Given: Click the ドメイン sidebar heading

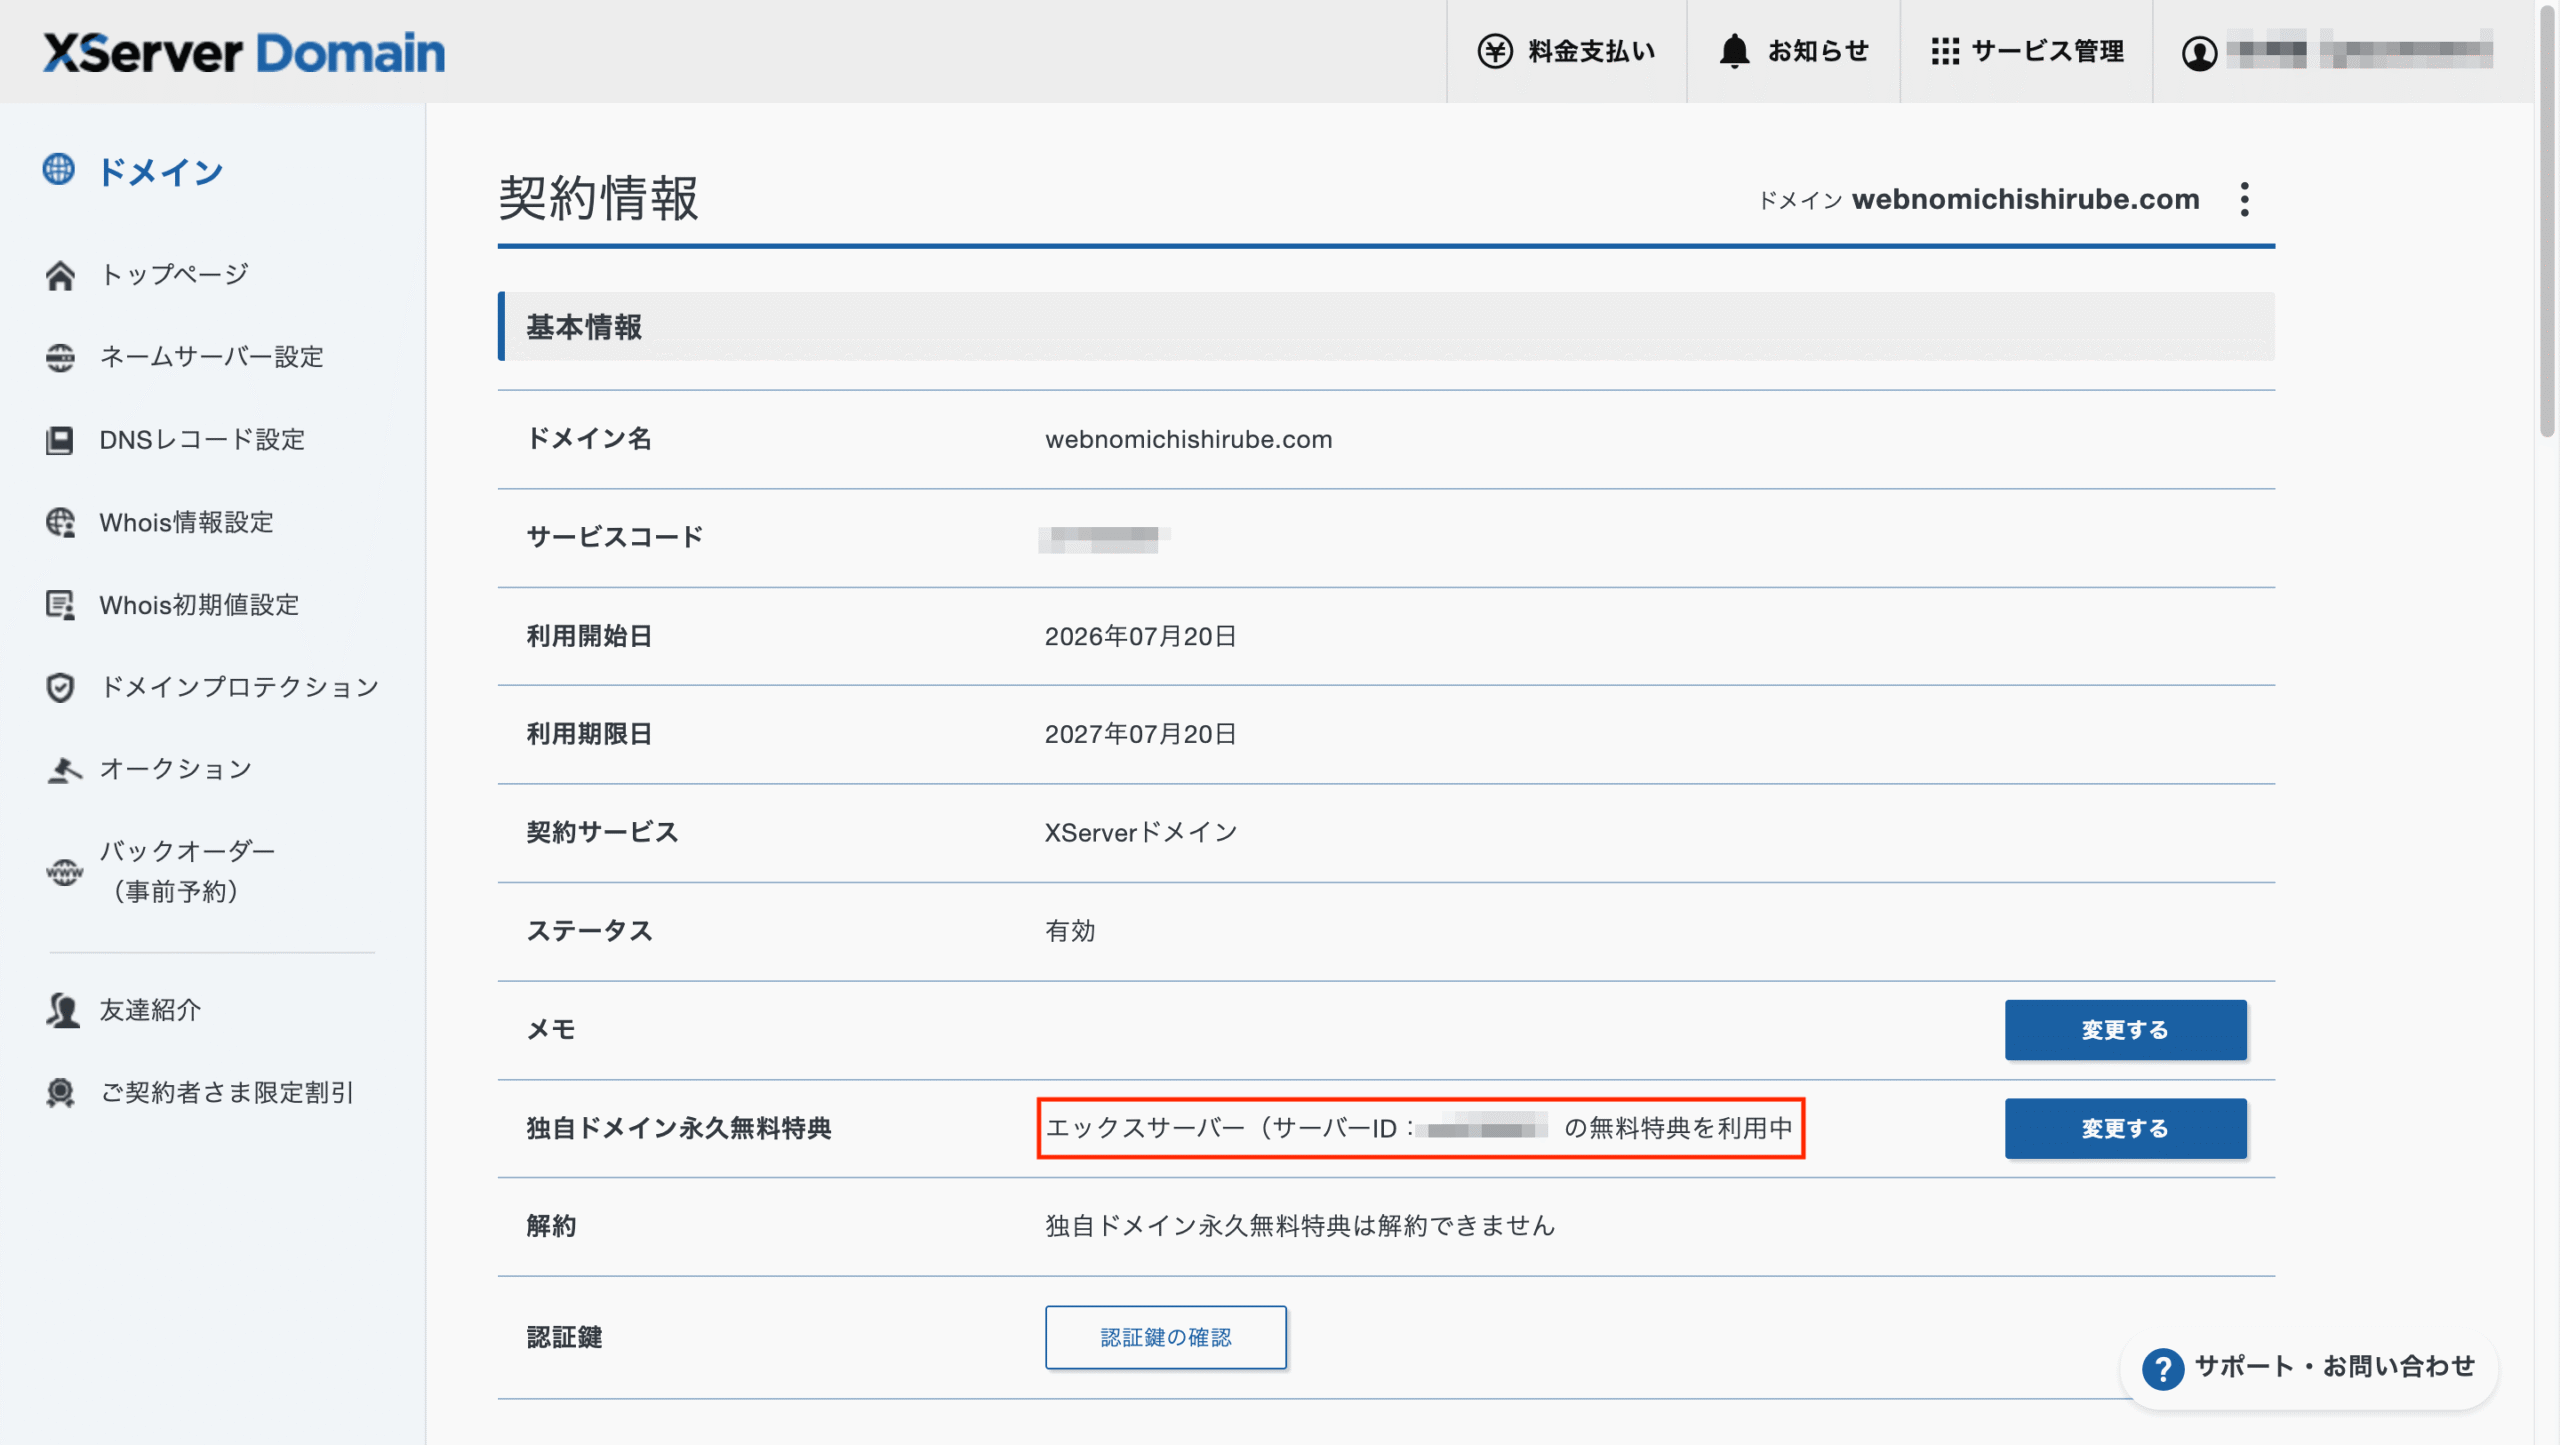Looking at the screenshot, I should click(x=160, y=172).
